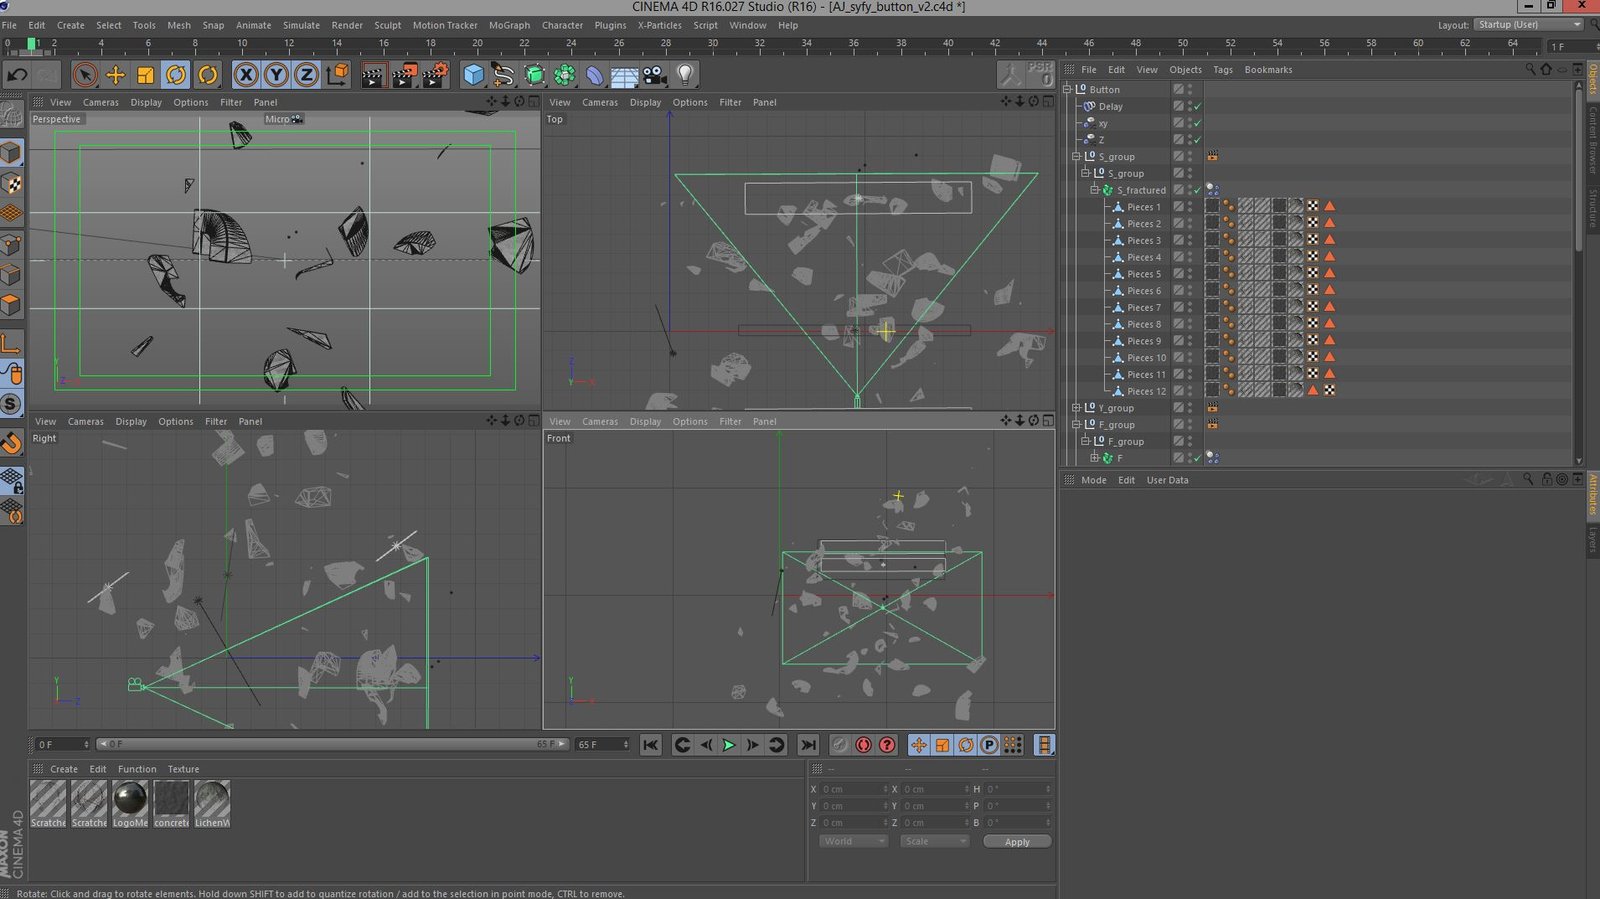Click the record active objects button
The width and height of the screenshot is (1600, 899).
(x=863, y=745)
